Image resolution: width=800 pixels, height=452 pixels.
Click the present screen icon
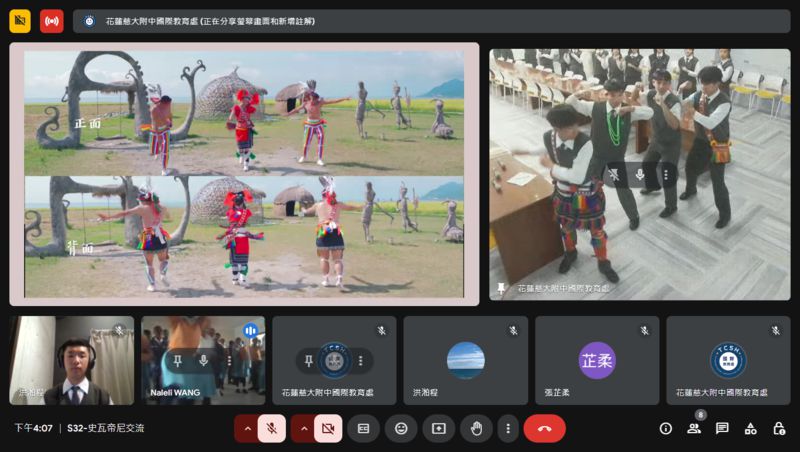438,428
